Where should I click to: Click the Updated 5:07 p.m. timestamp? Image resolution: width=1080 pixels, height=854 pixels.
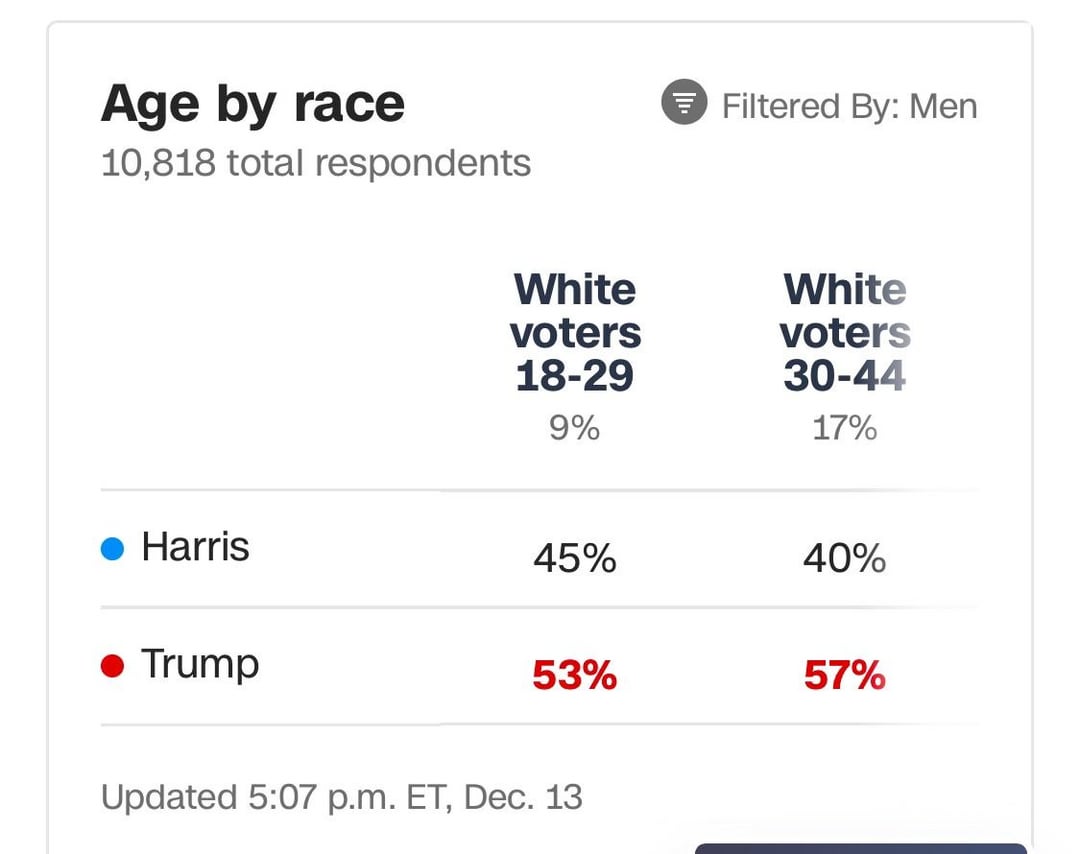(x=342, y=798)
